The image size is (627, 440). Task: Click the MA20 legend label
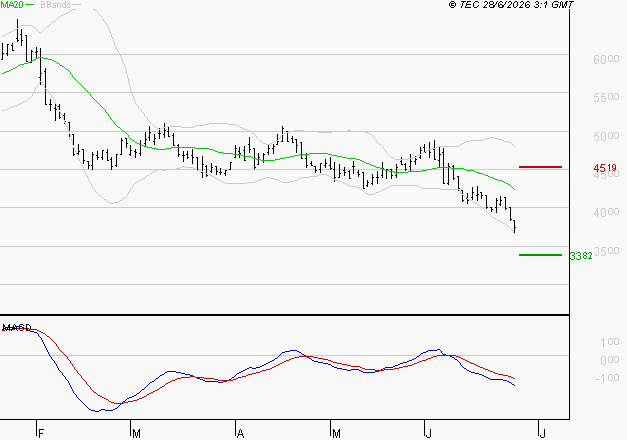12,5
